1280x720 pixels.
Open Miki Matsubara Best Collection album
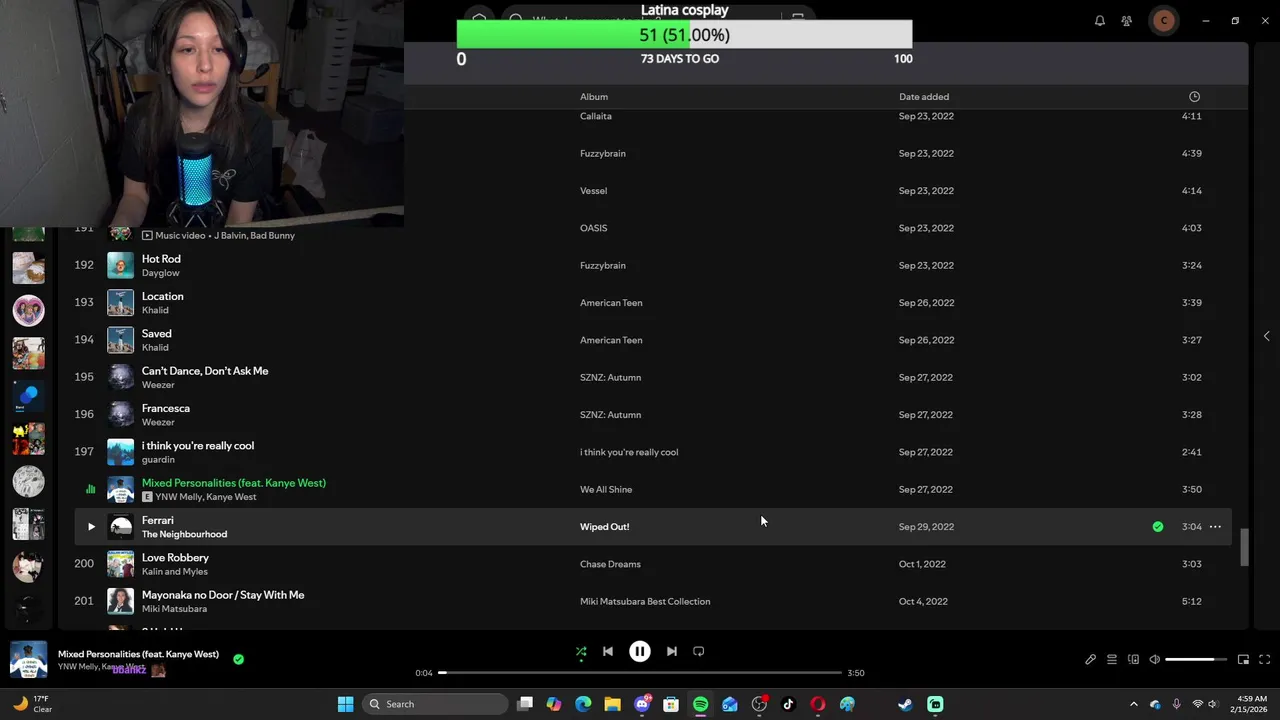click(645, 602)
